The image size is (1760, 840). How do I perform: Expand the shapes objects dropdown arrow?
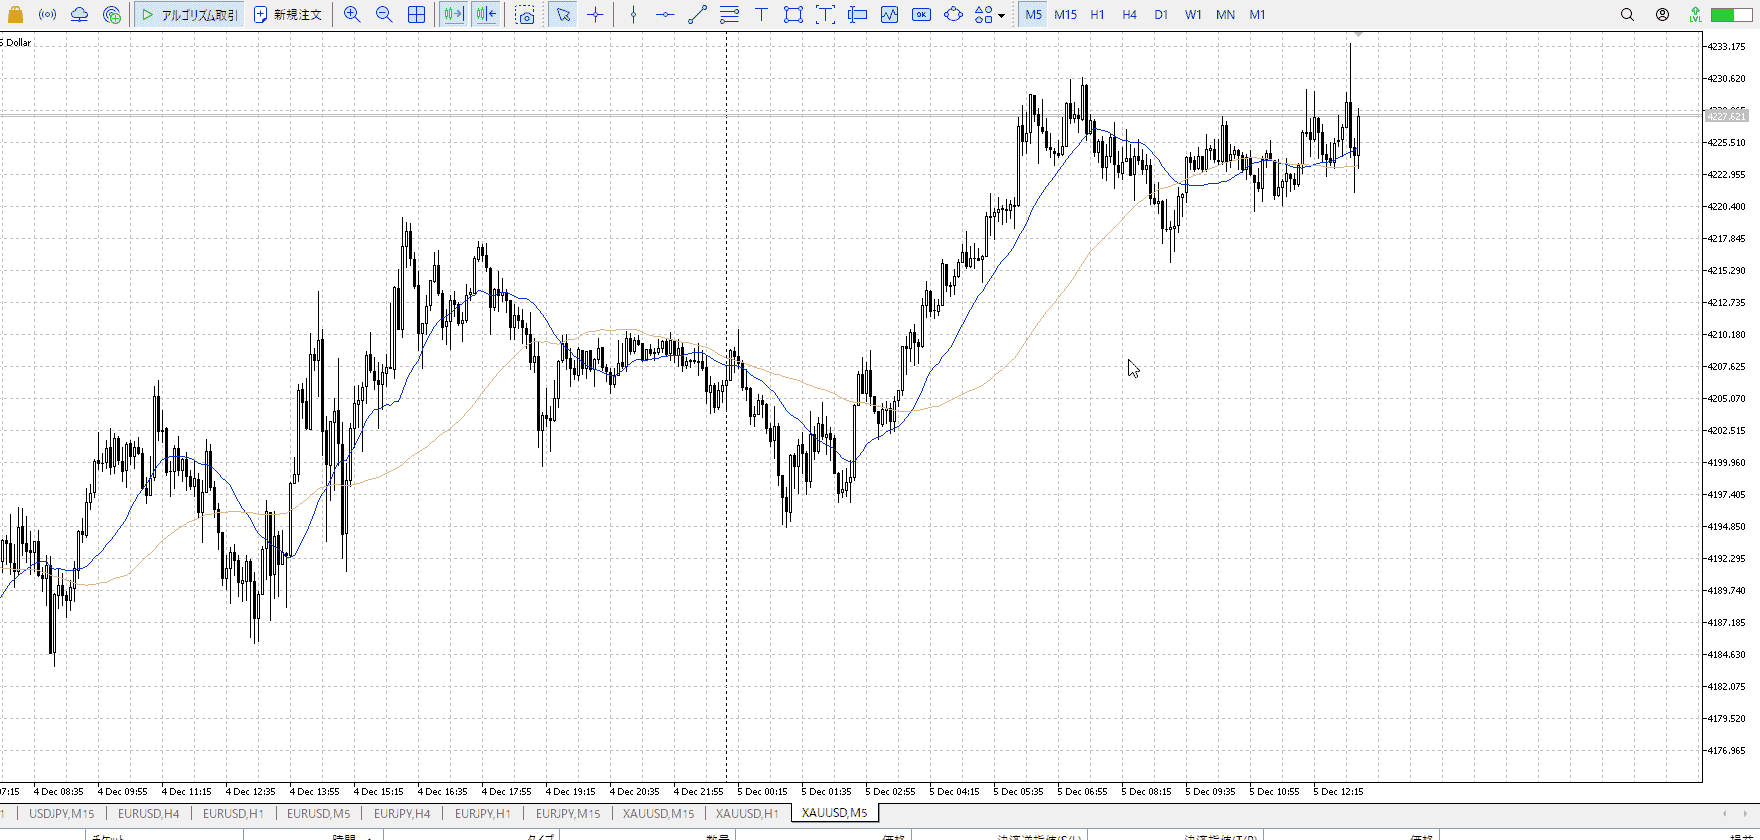(x=1001, y=16)
